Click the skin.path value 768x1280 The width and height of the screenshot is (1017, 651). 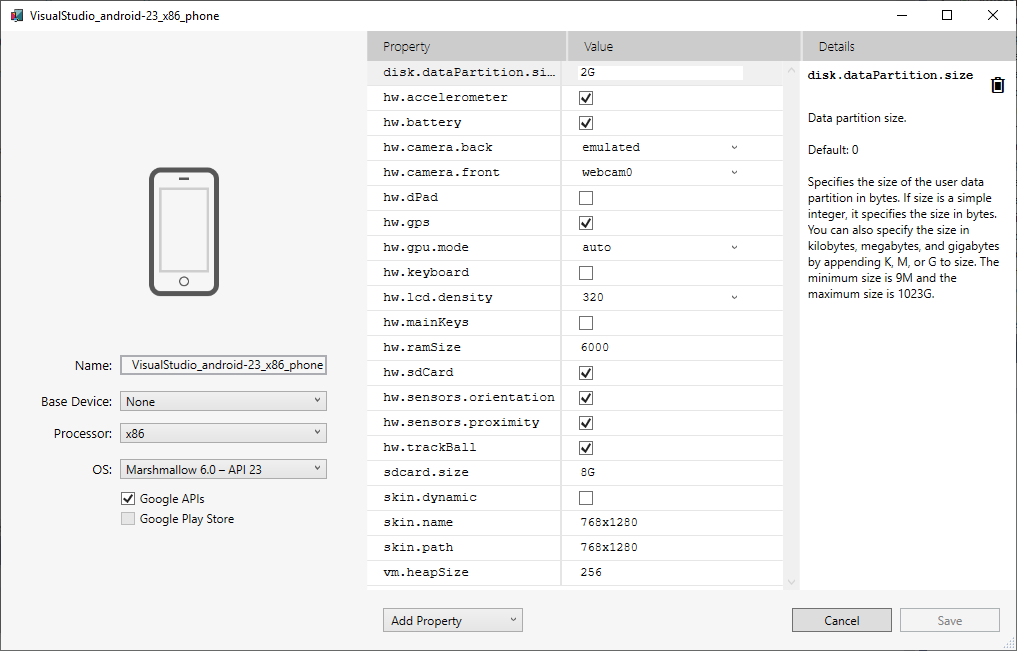click(x=609, y=548)
